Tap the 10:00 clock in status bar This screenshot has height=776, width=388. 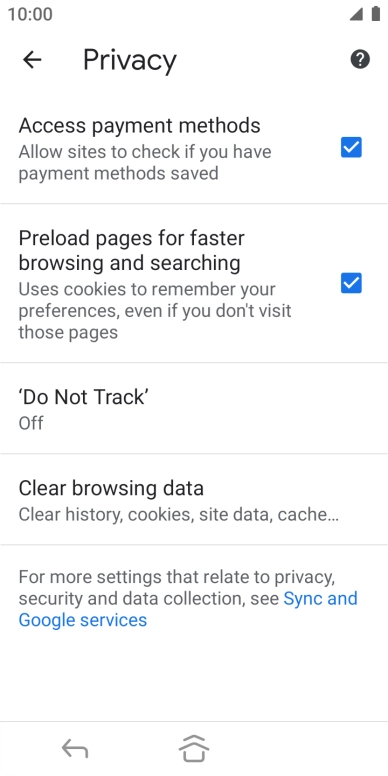30,14
